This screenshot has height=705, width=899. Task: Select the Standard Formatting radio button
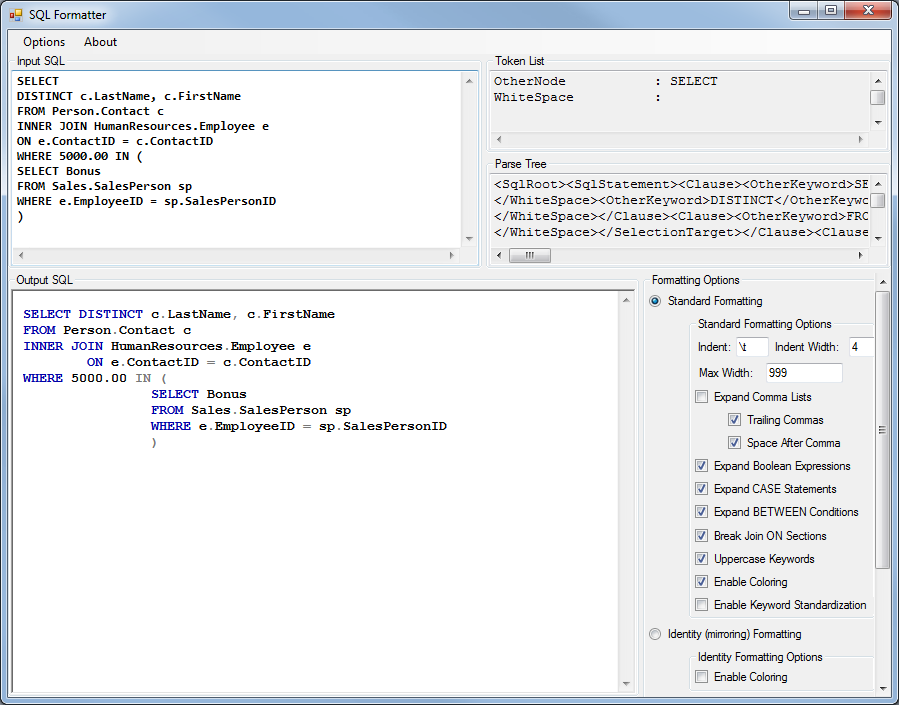click(655, 301)
